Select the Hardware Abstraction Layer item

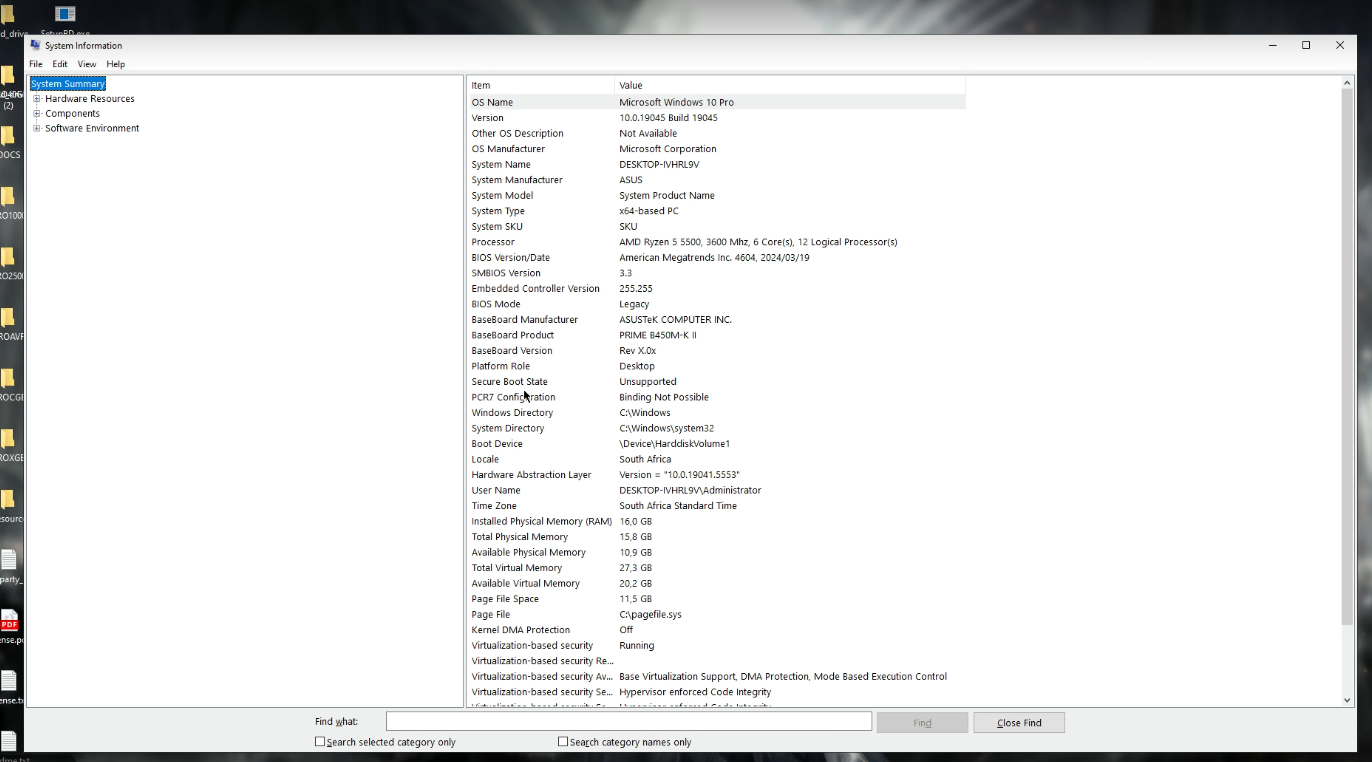pos(531,475)
